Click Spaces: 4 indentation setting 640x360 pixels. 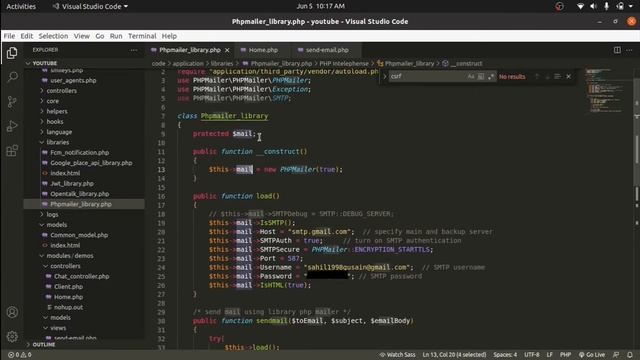click(505, 355)
